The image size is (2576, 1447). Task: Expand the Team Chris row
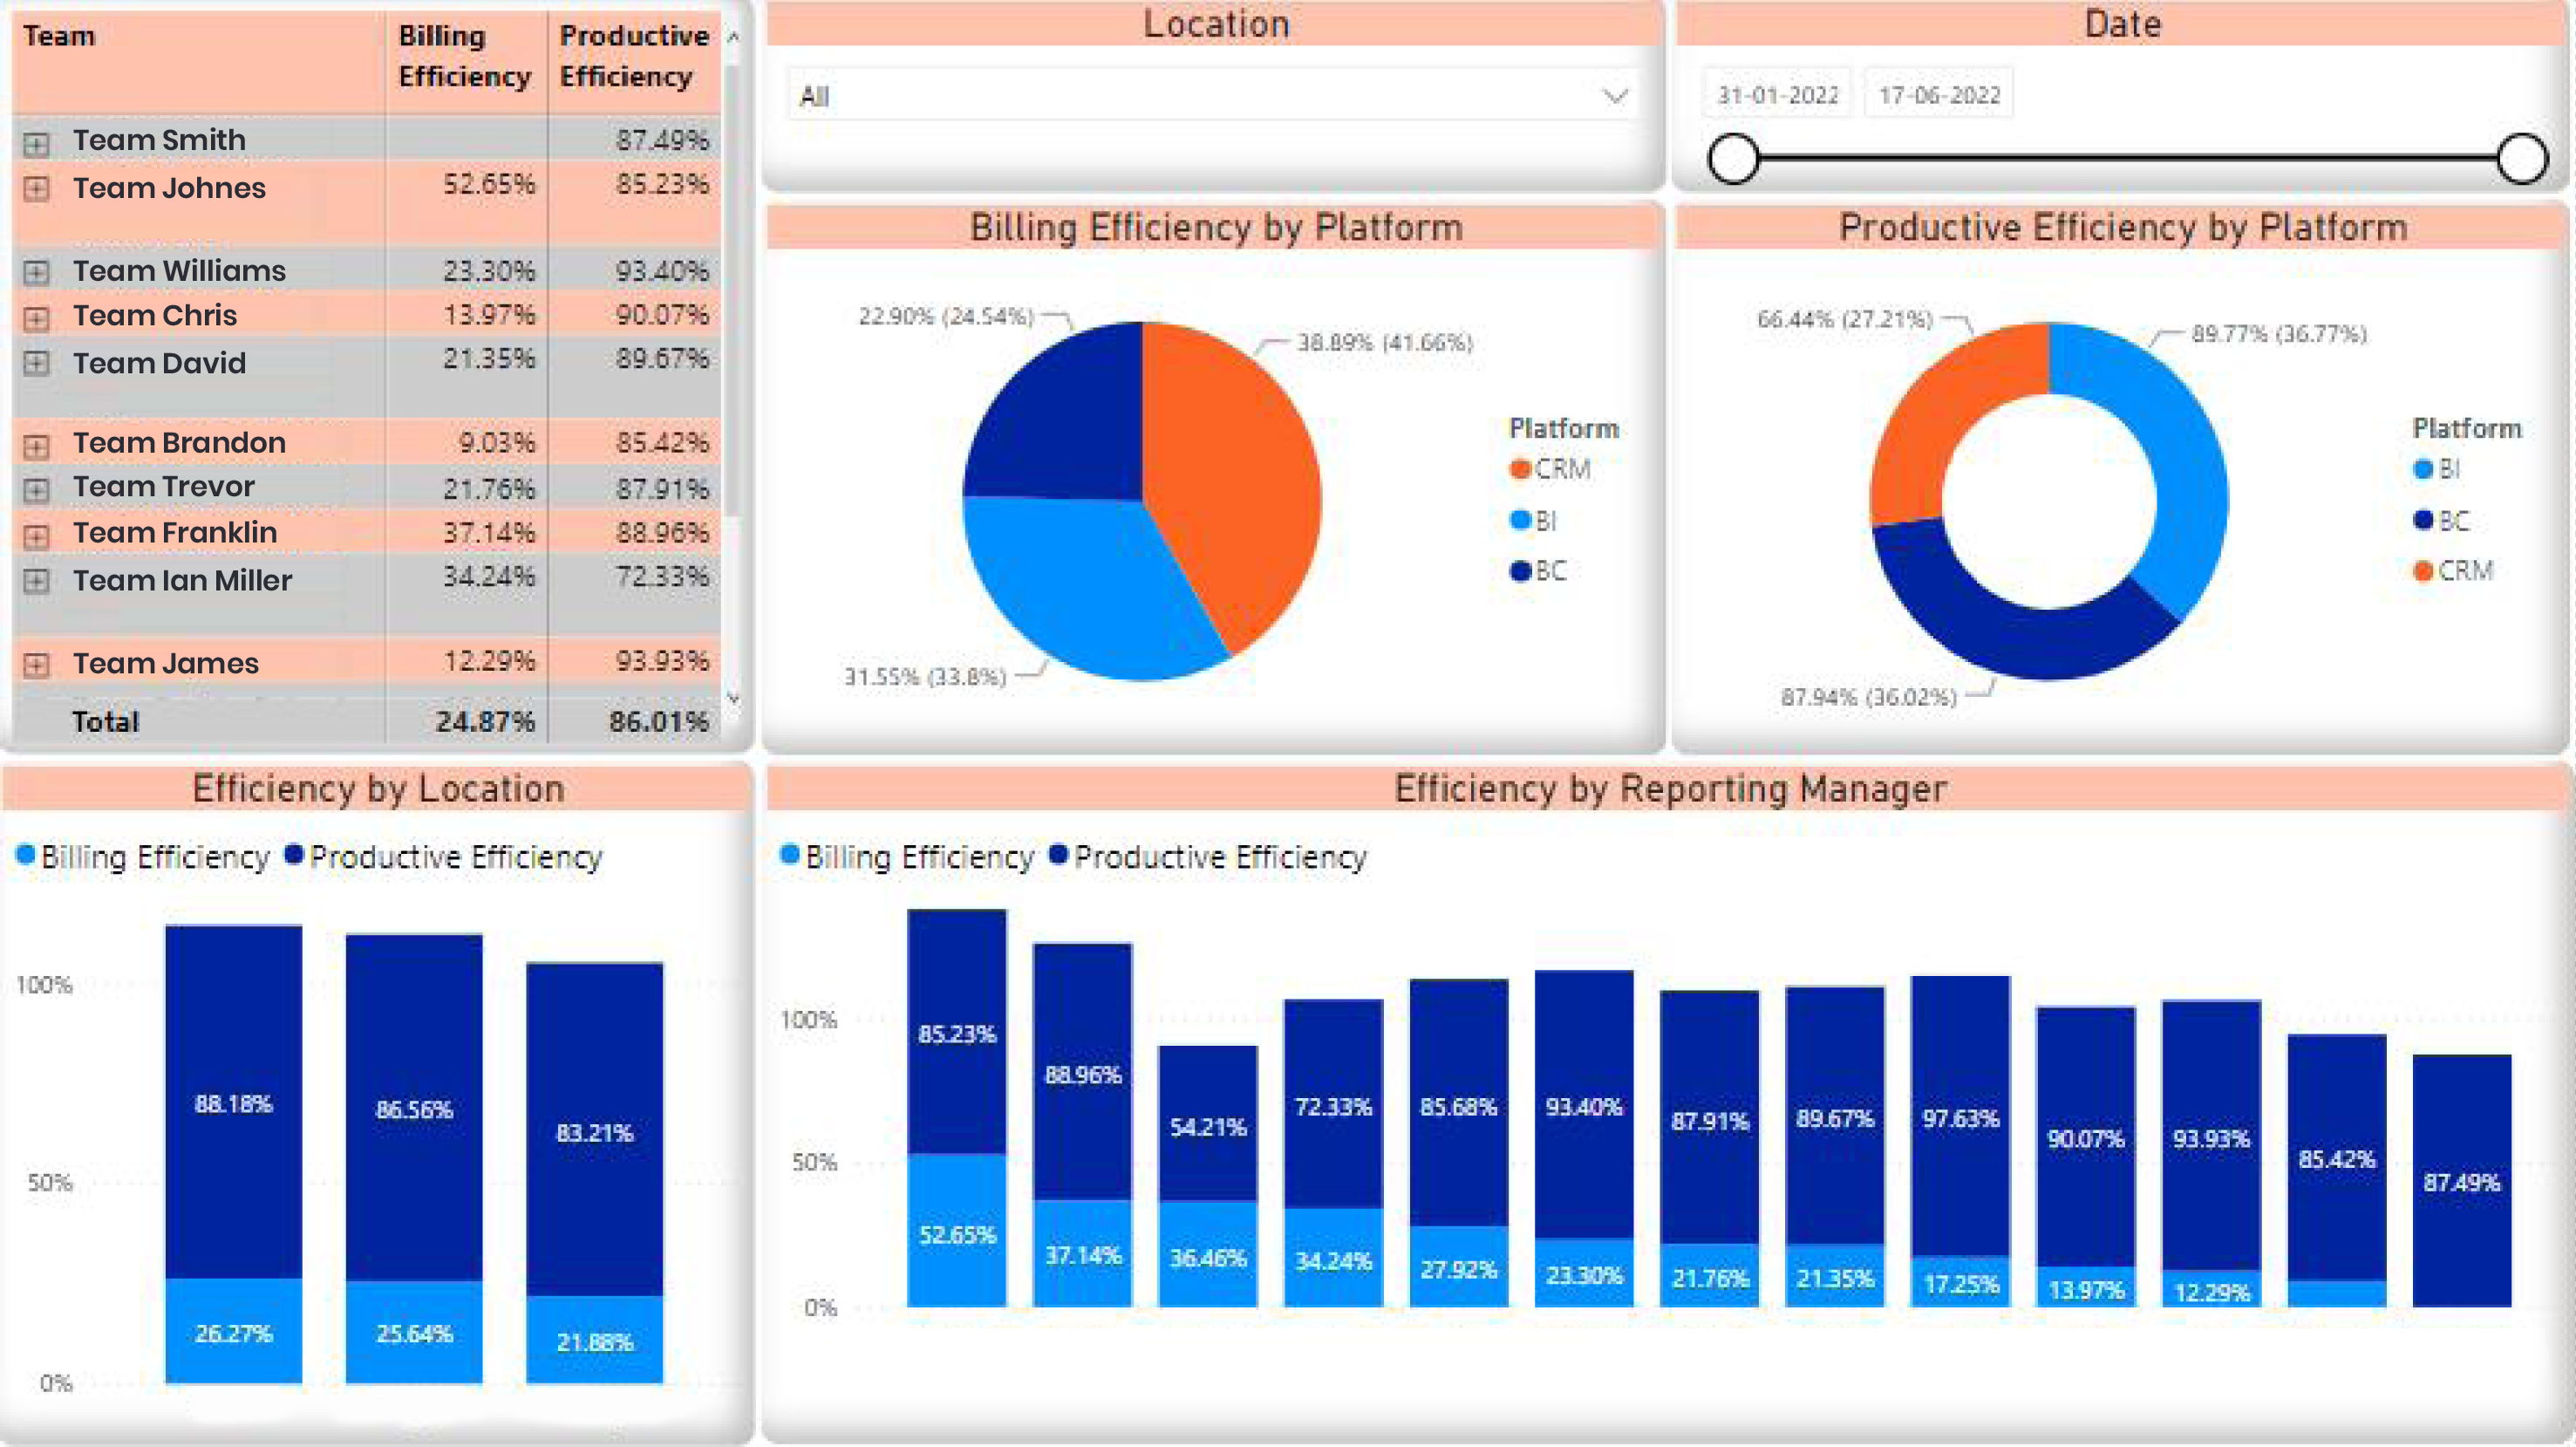tap(36, 318)
